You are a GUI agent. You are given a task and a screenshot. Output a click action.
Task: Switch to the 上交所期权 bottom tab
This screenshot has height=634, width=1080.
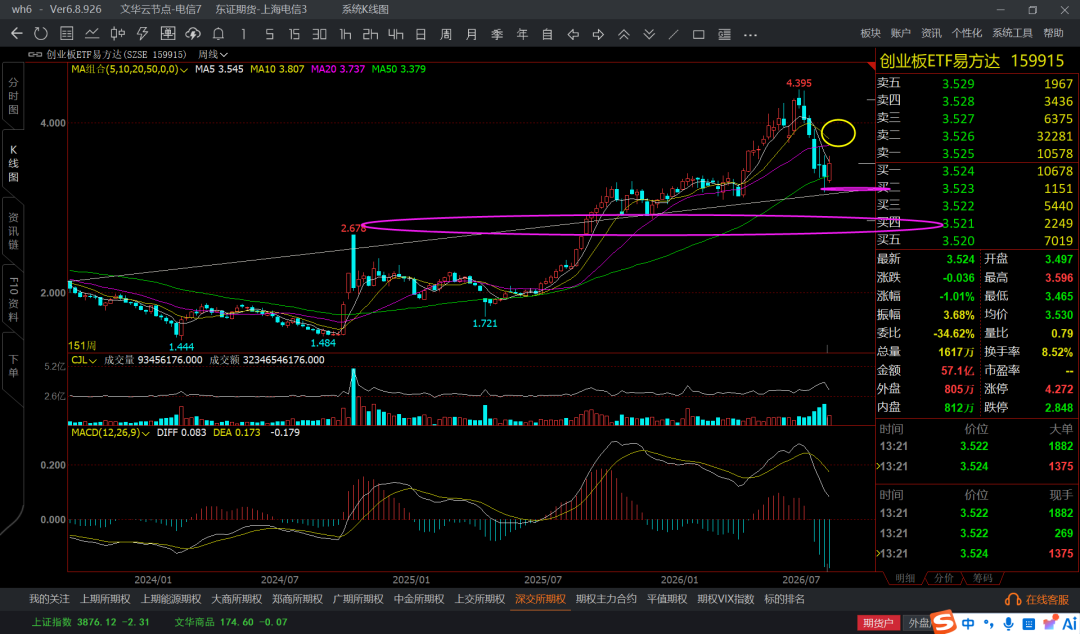480,599
